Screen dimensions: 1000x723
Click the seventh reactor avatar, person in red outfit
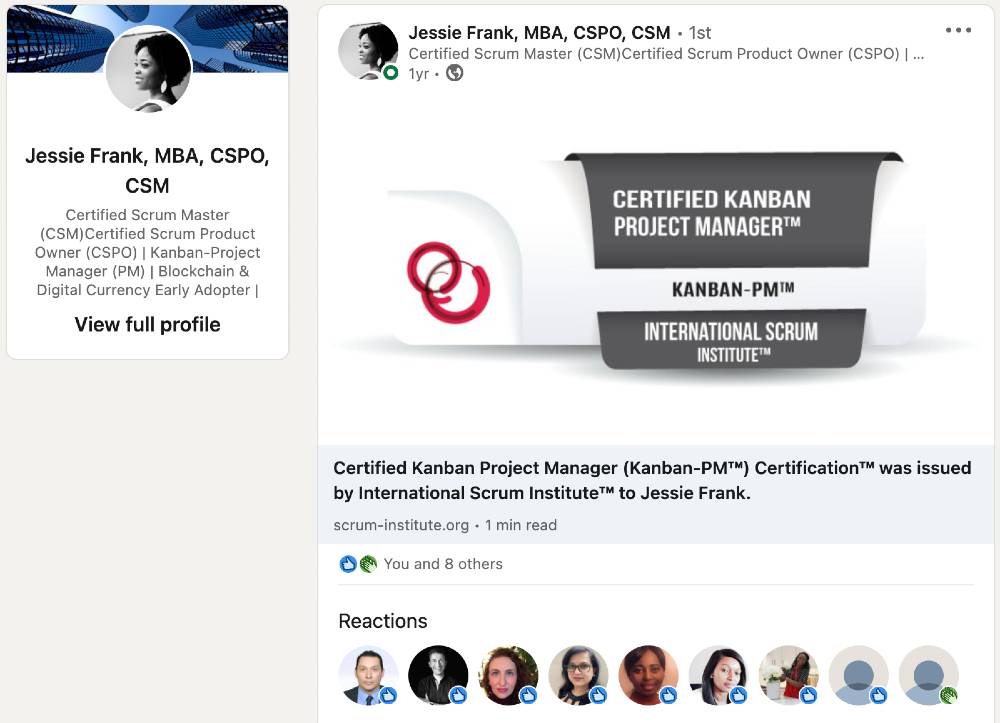pyautogui.click(x=789, y=675)
